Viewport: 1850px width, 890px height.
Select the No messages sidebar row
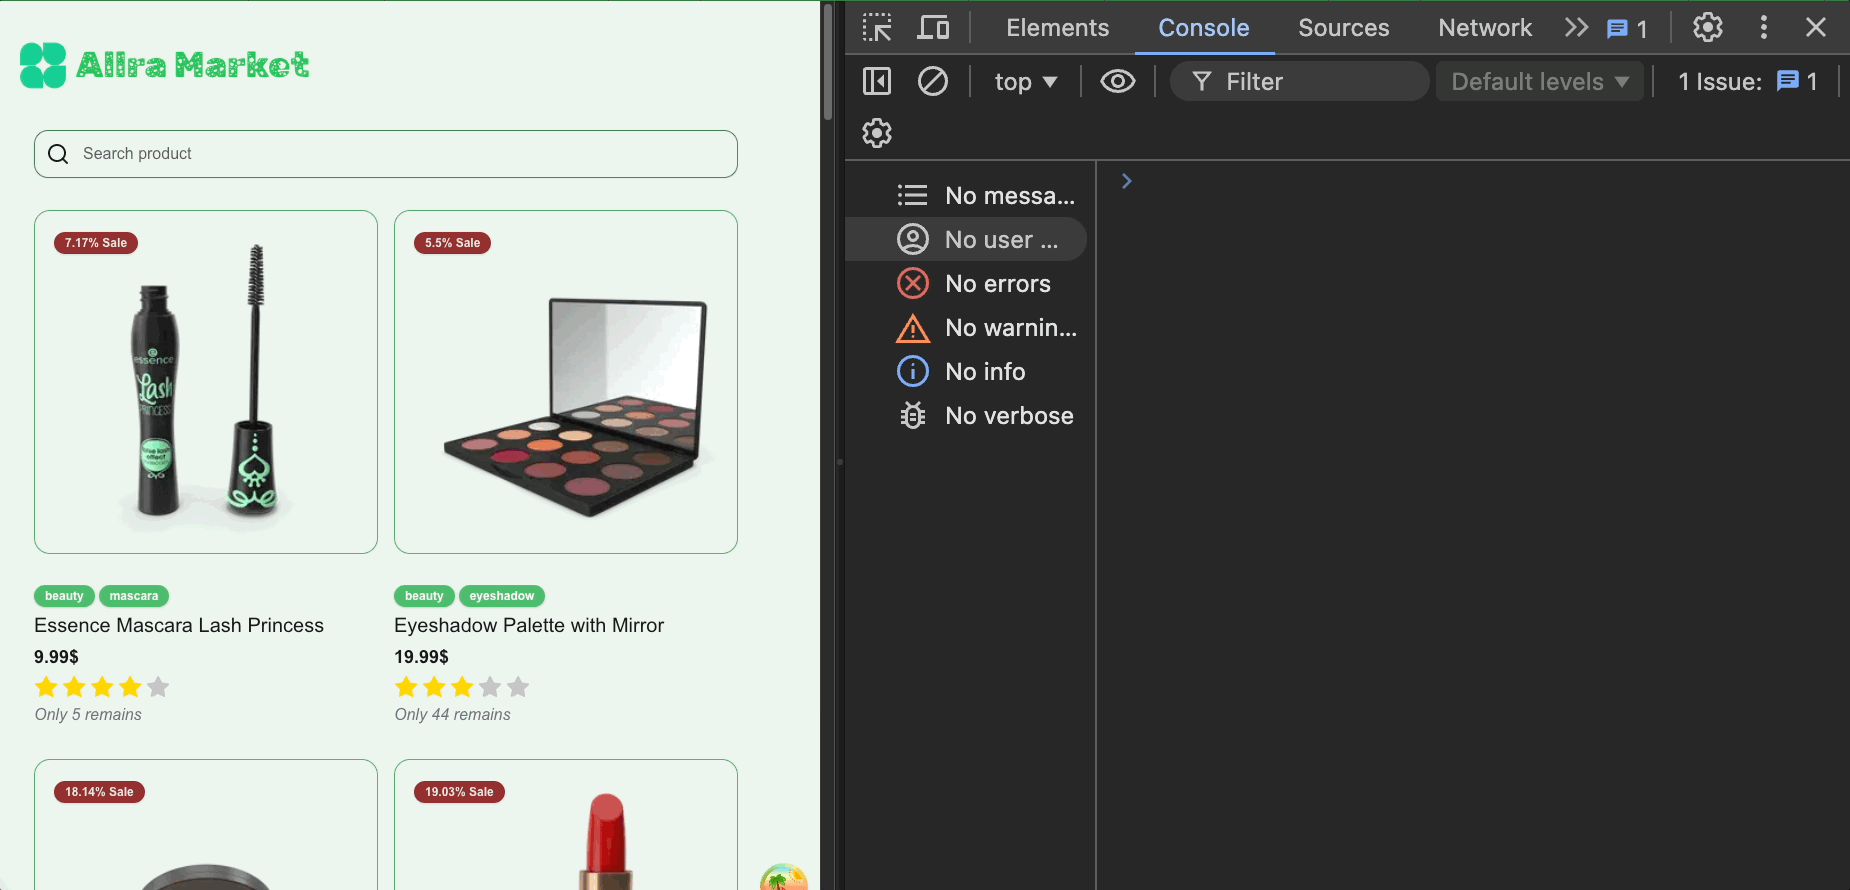(x=966, y=195)
